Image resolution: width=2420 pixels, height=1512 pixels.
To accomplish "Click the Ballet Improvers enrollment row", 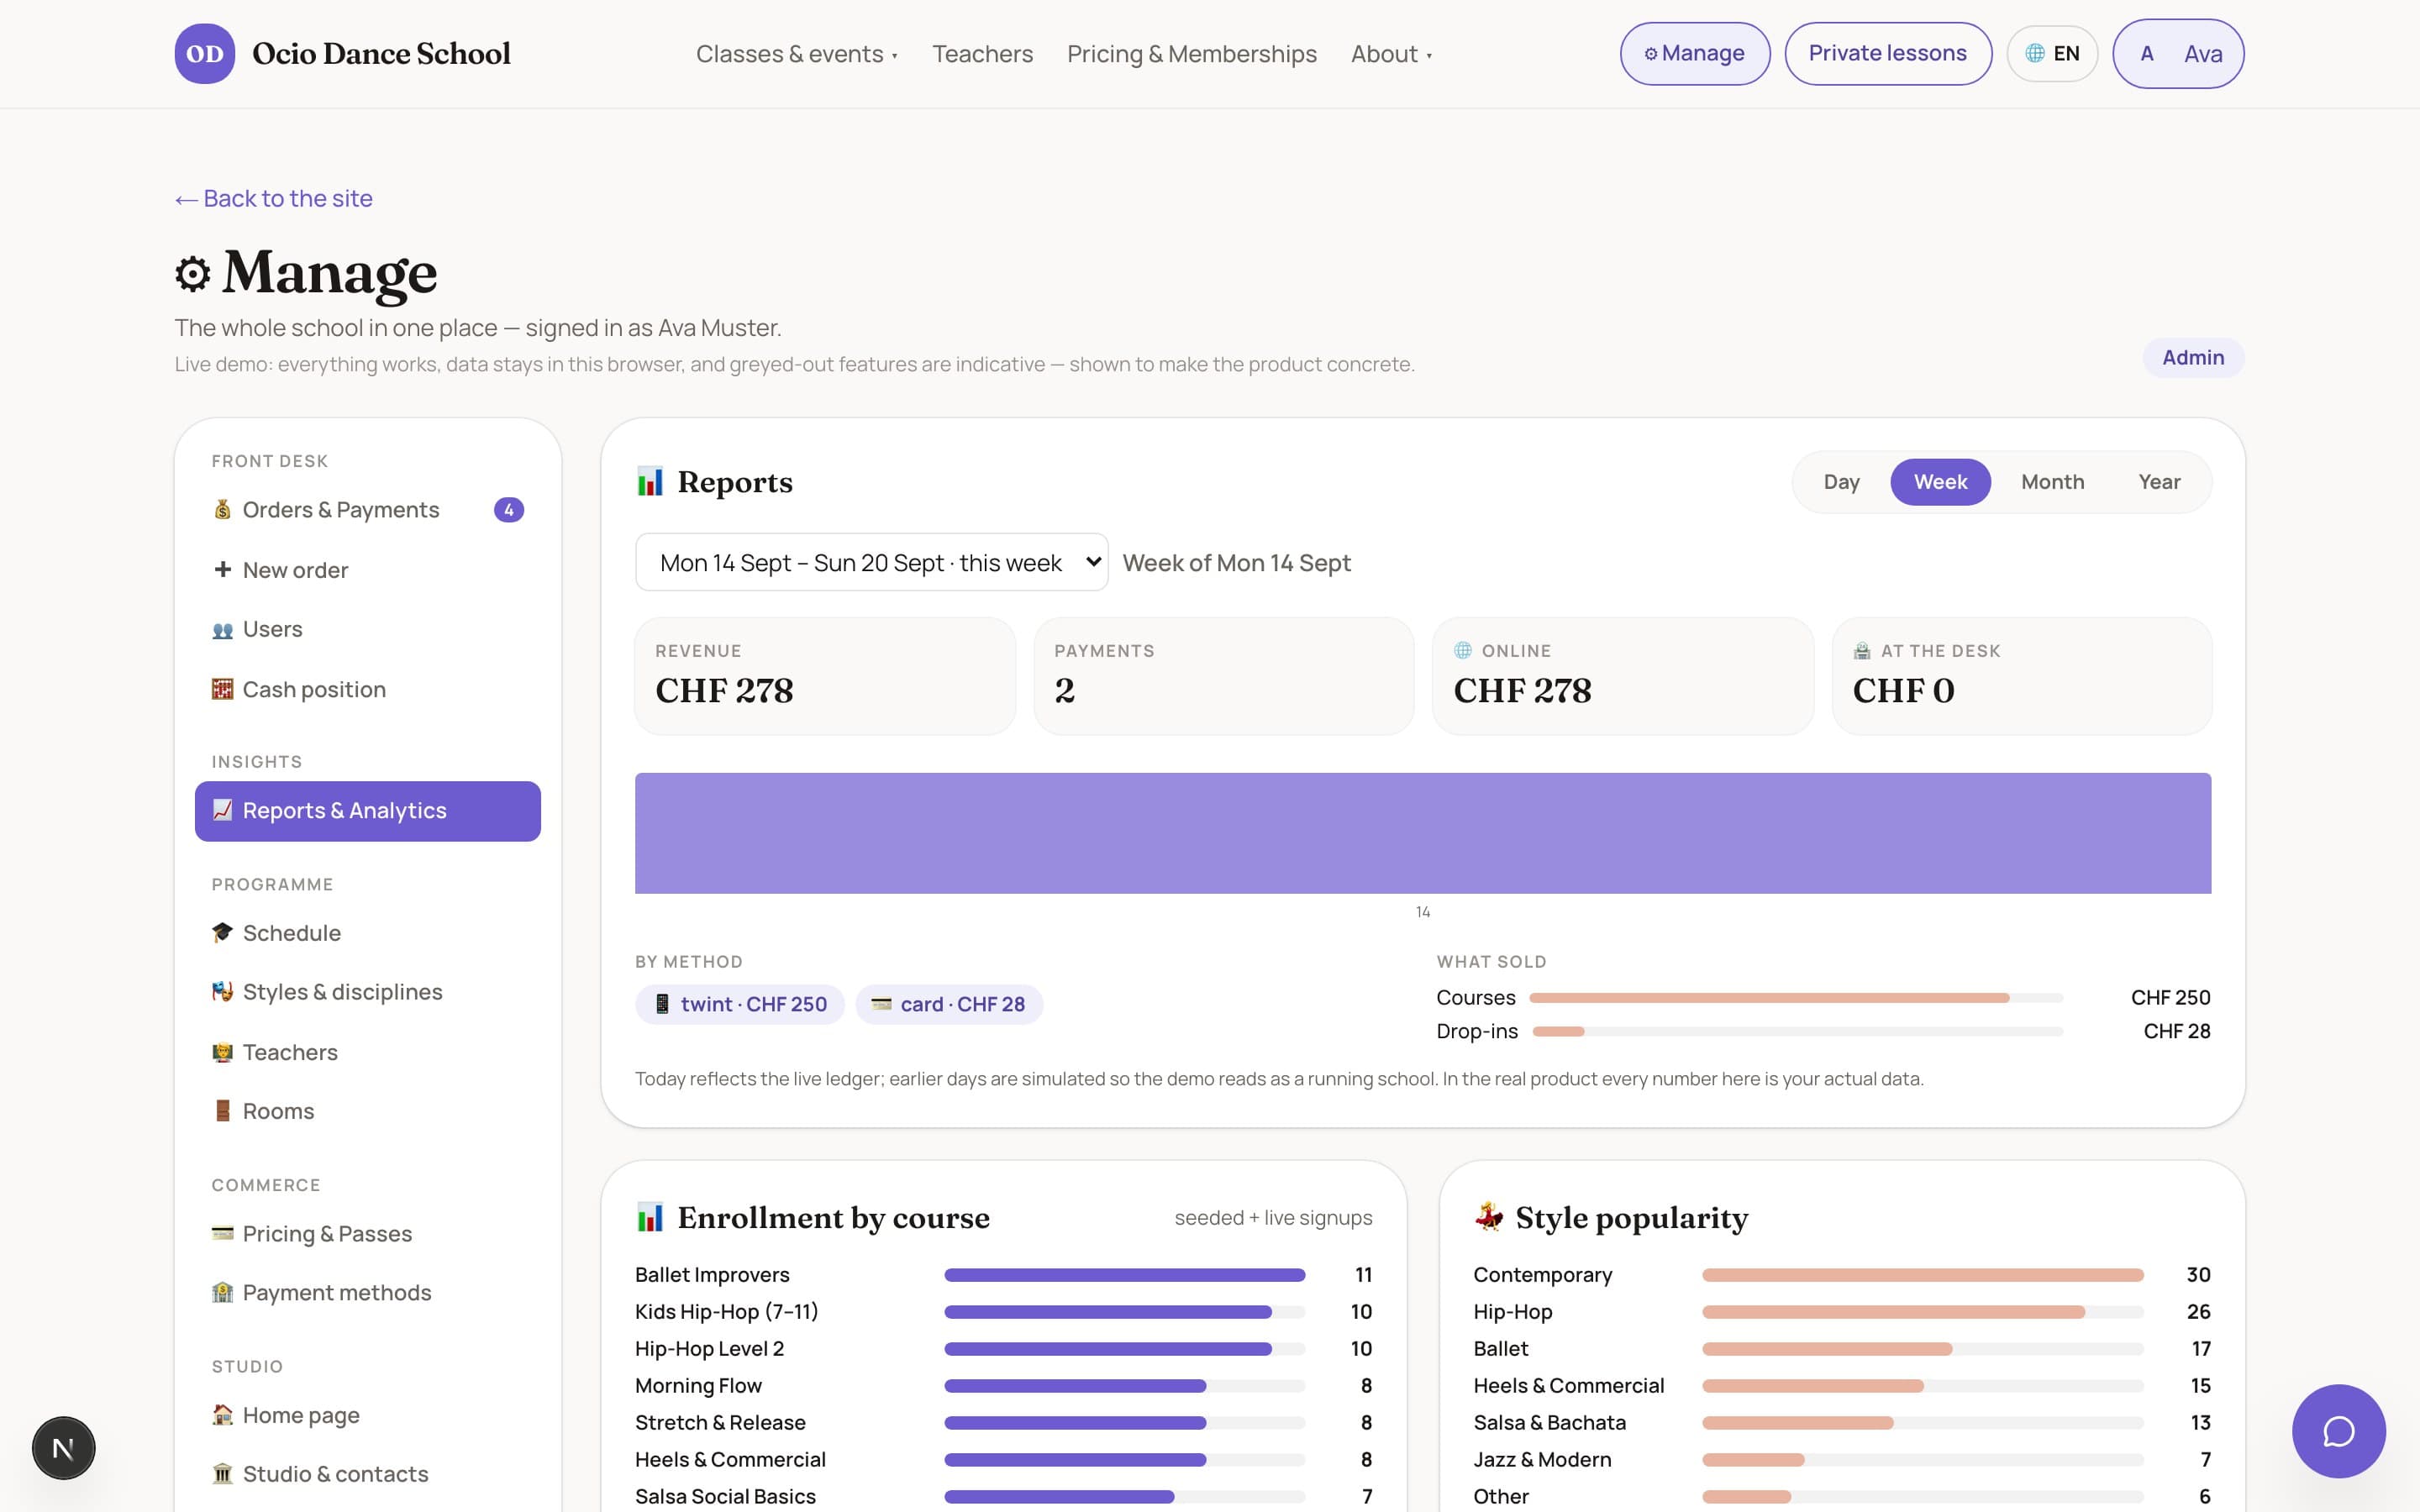I will tap(1003, 1275).
